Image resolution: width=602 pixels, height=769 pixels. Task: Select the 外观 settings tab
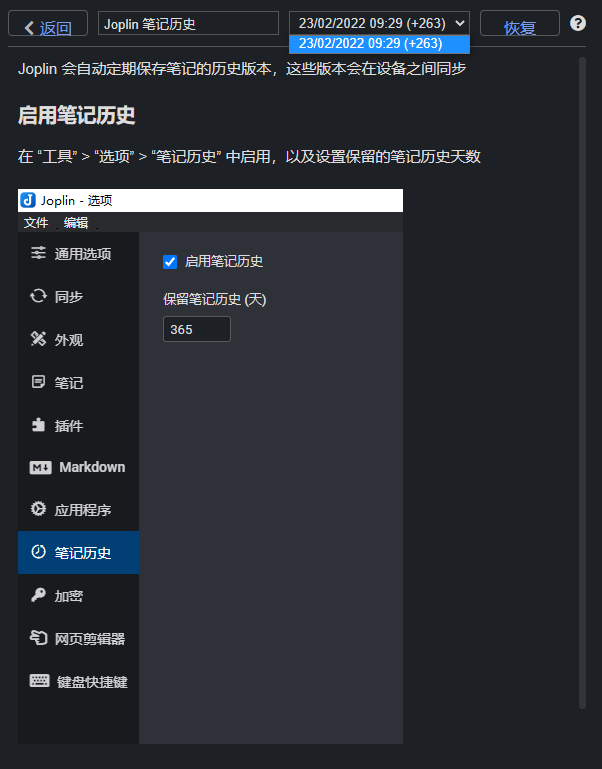[x=79, y=339]
